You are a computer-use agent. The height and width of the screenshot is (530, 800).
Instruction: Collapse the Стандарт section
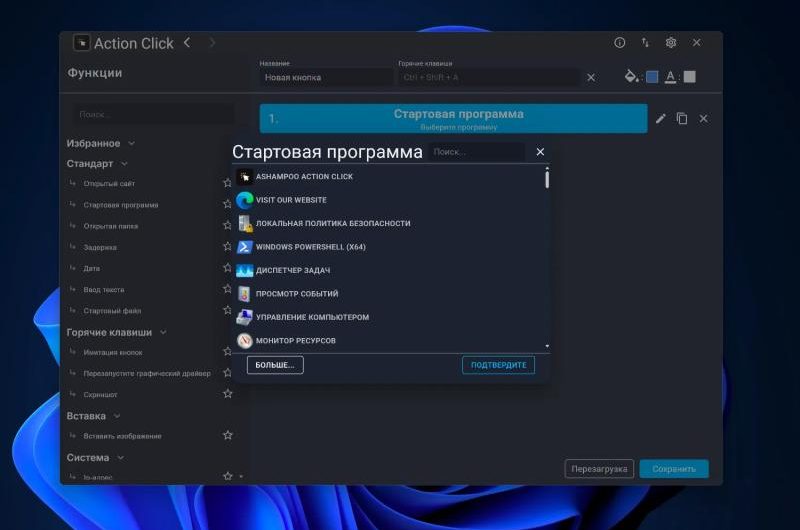(x=124, y=164)
